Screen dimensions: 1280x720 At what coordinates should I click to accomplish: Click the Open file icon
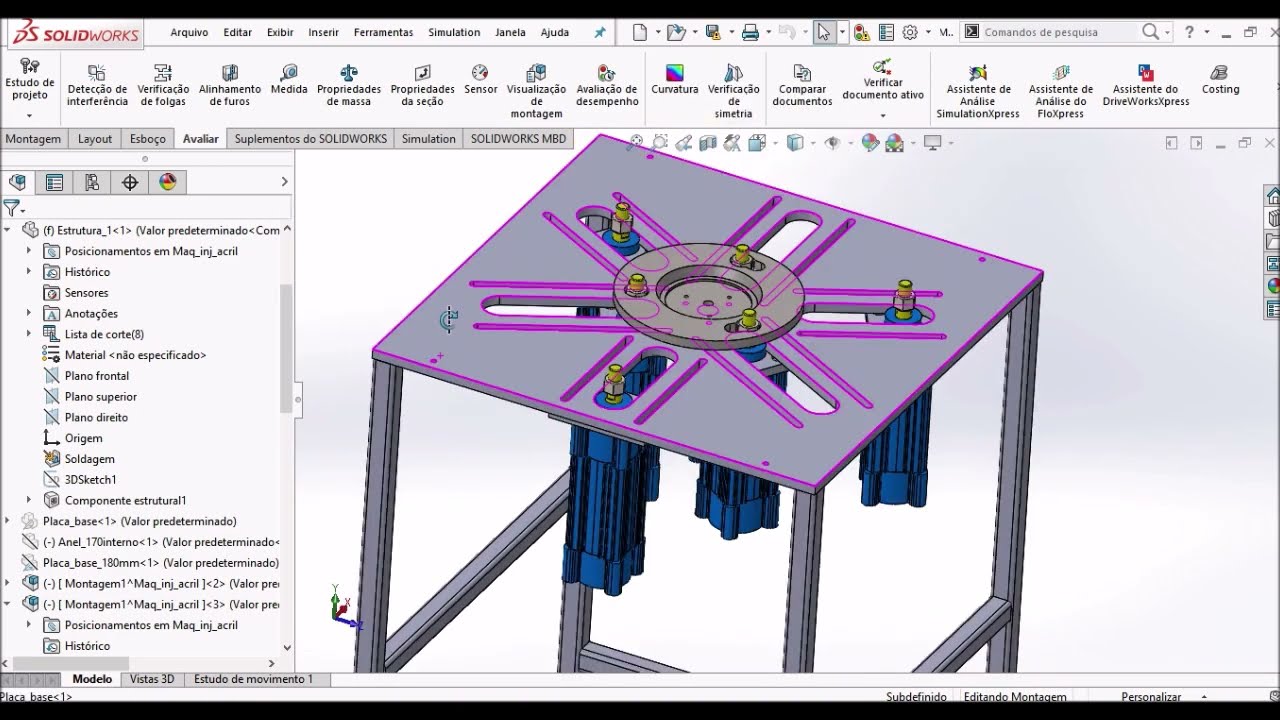coord(676,32)
